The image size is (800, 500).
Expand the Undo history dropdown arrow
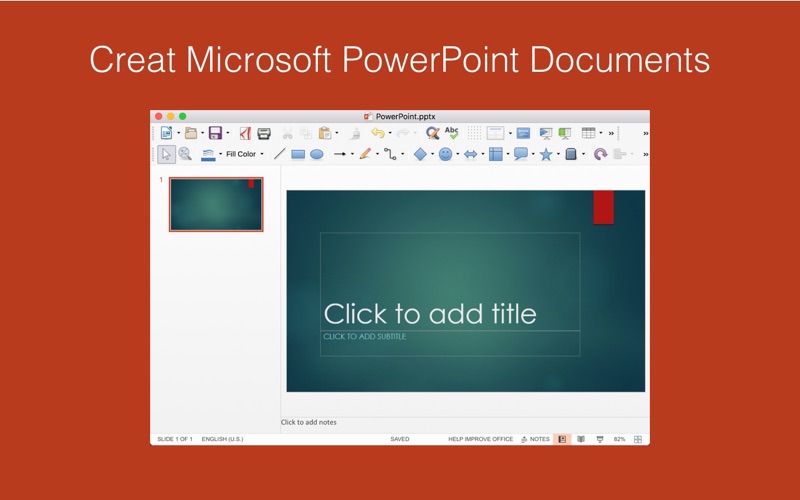tap(390, 133)
